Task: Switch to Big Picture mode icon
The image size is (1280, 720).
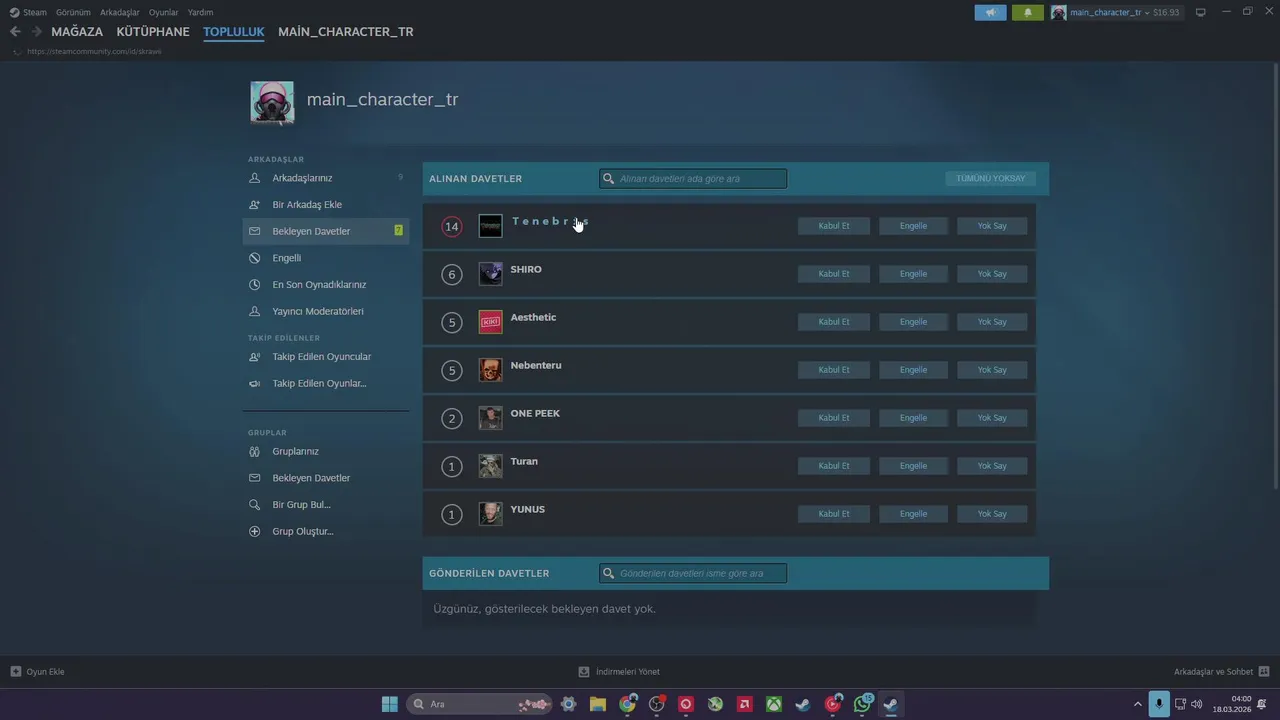Action: pyautogui.click(x=1201, y=12)
